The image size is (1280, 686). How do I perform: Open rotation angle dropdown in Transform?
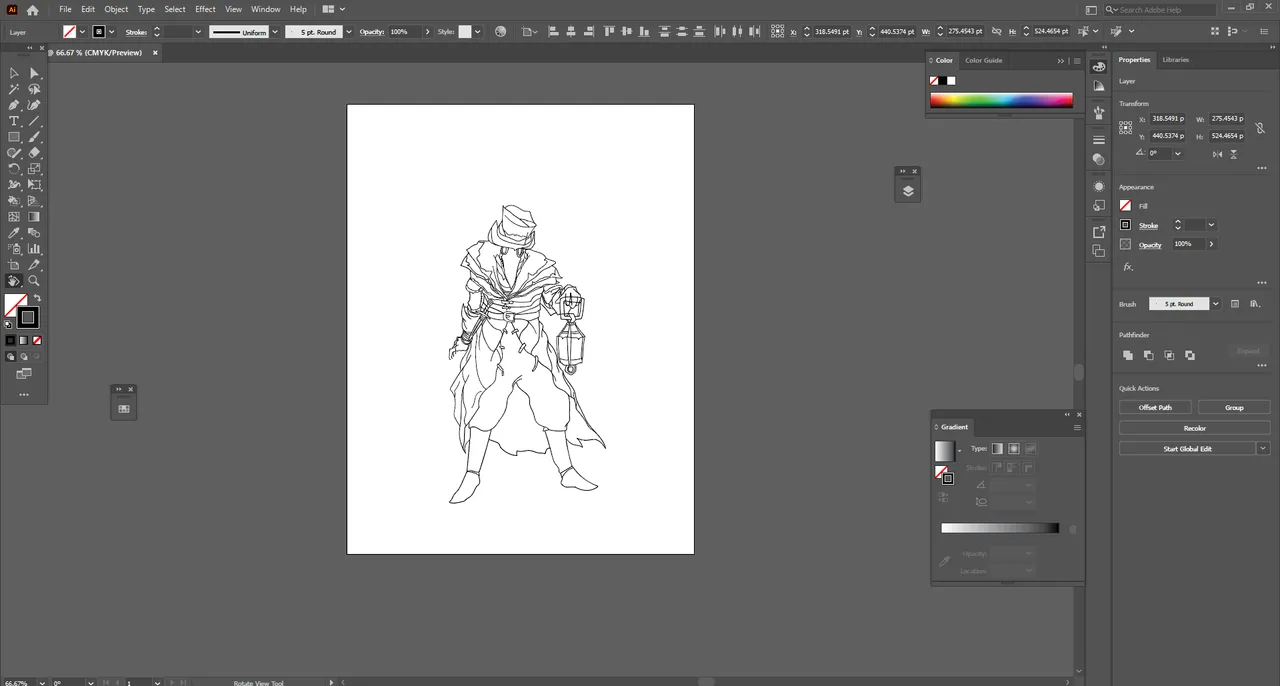pyautogui.click(x=1178, y=154)
